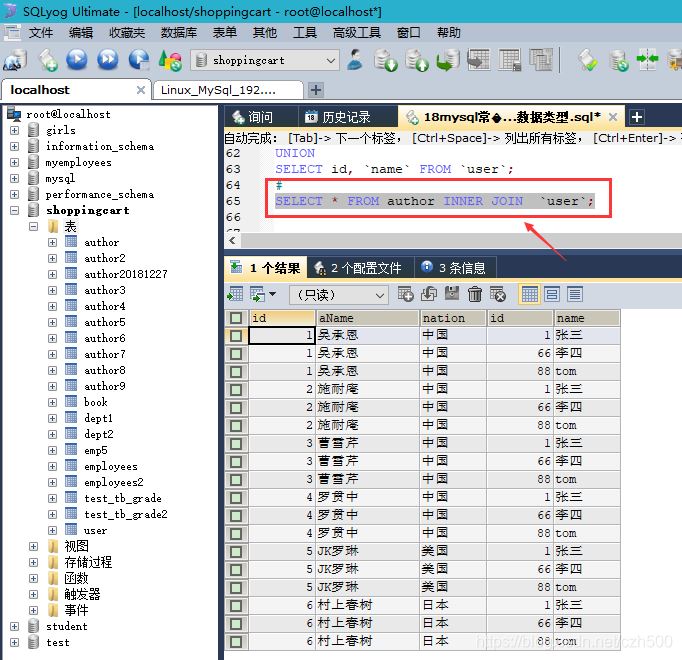
Task: Expand the student database node
Action: 15,626
